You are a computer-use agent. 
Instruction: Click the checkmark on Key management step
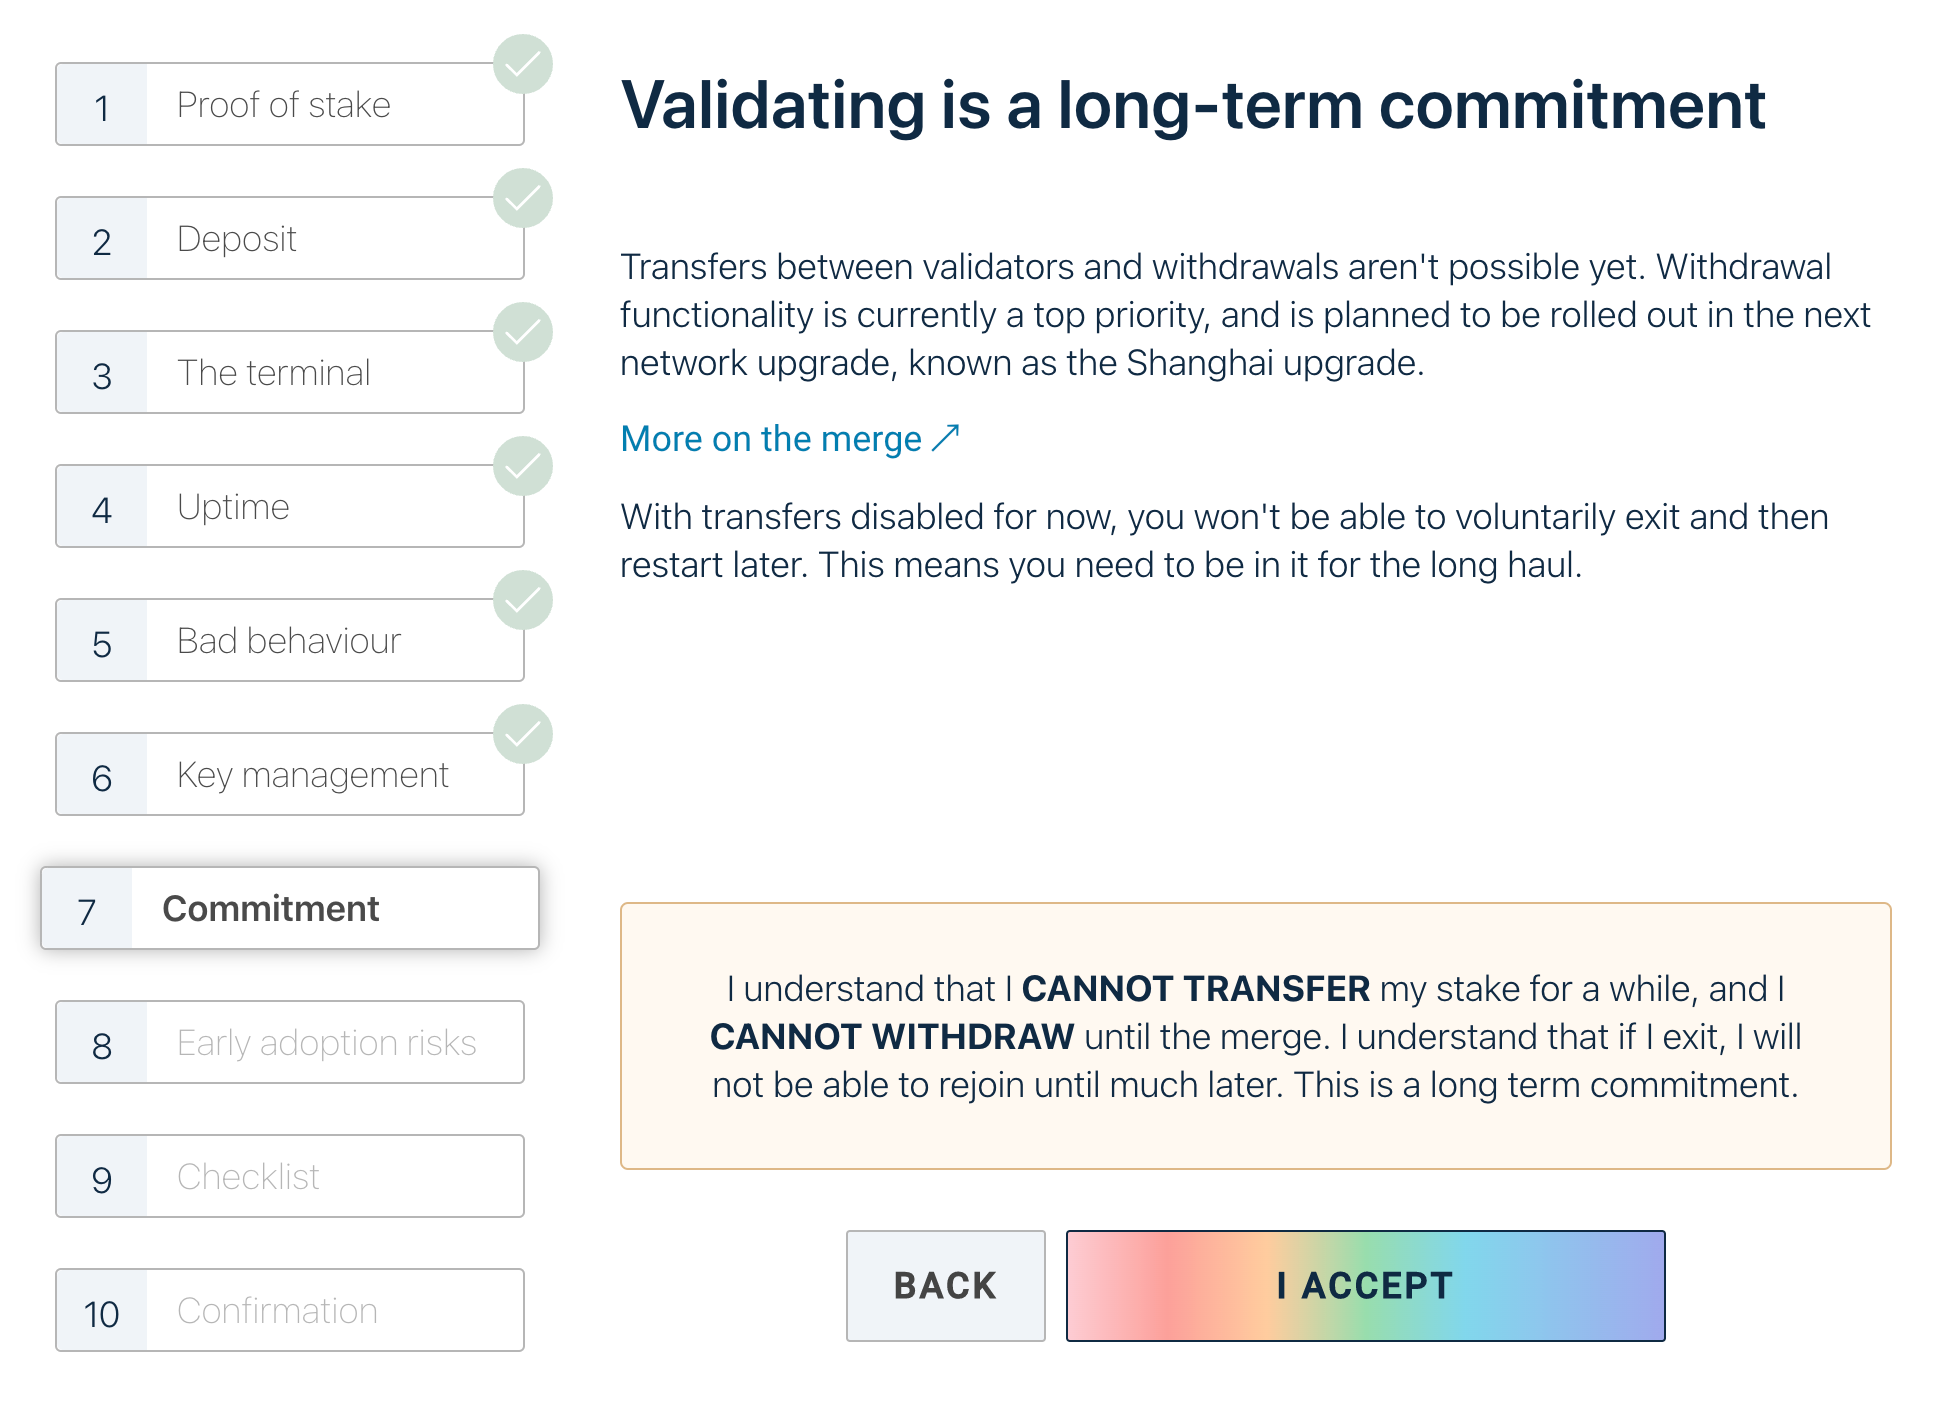523,735
